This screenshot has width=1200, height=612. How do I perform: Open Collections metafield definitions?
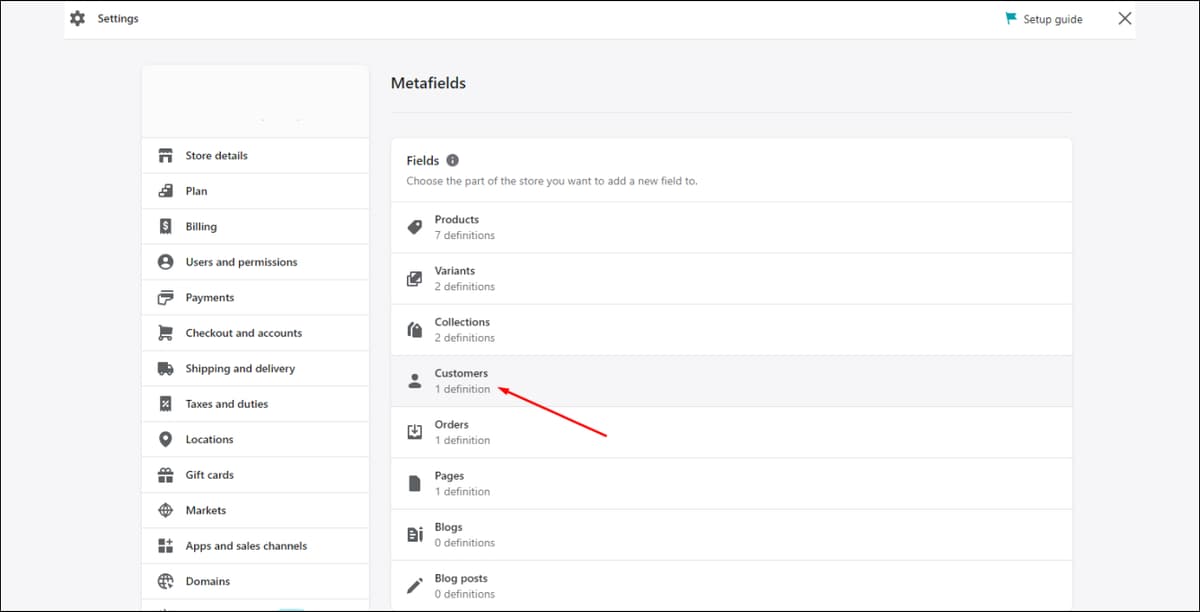(x=731, y=330)
